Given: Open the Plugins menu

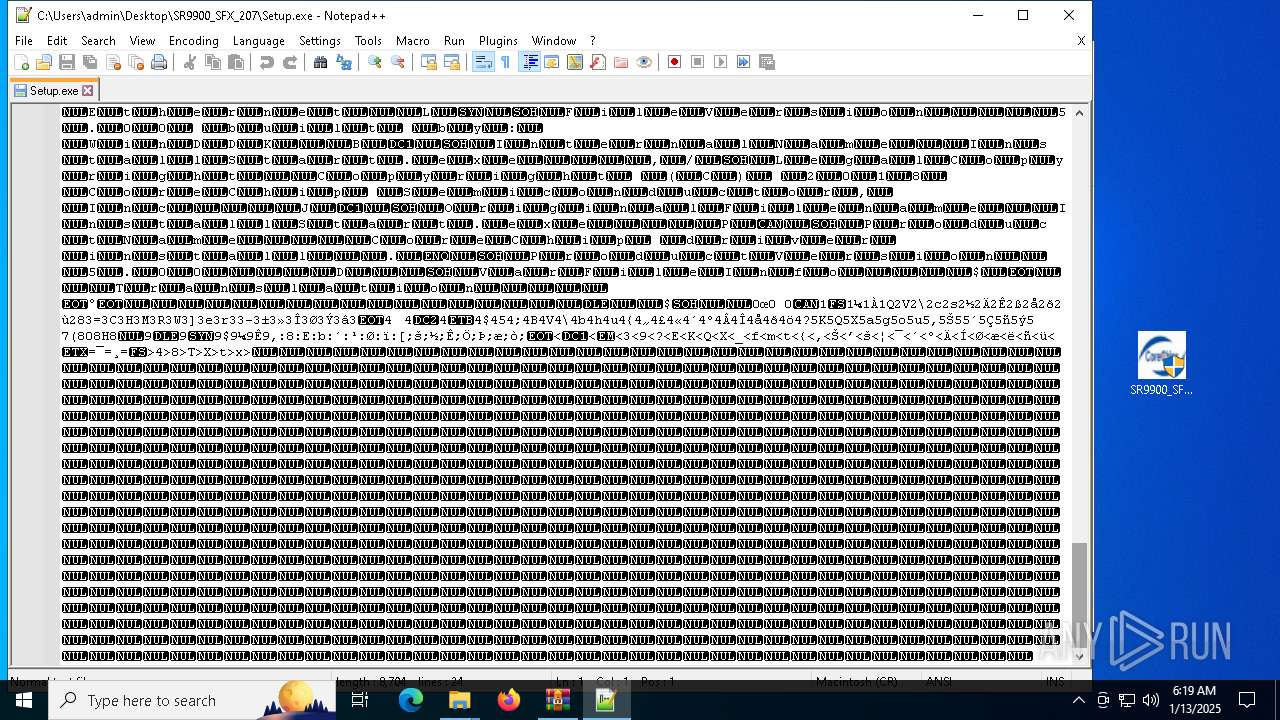Looking at the screenshot, I should point(498,41).
